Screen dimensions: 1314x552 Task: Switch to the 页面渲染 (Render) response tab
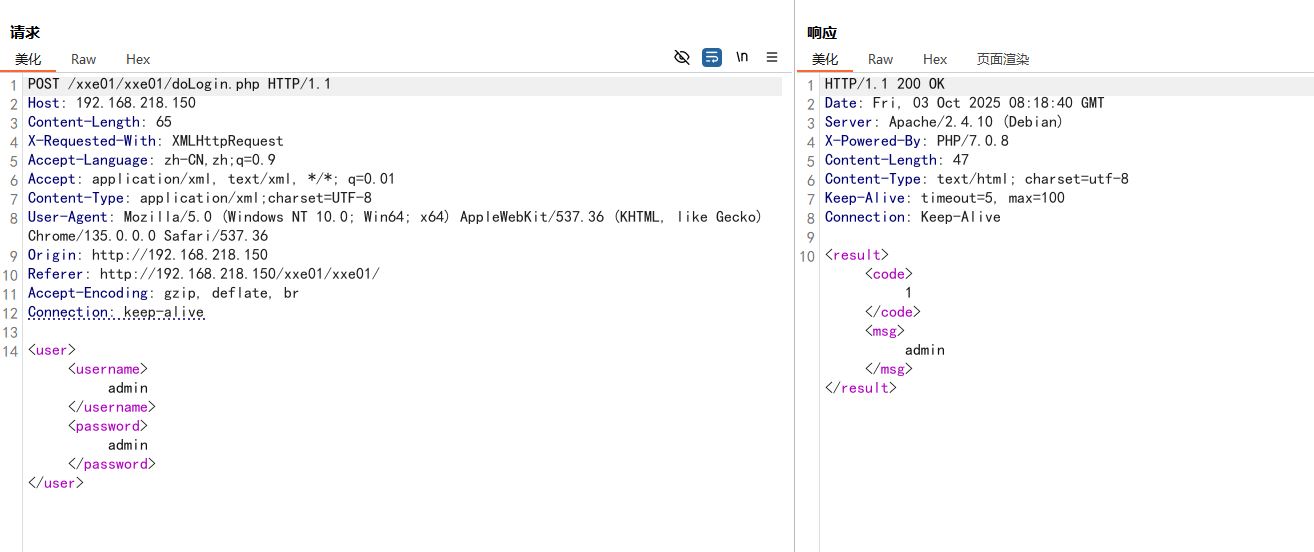click(1002, 59)
